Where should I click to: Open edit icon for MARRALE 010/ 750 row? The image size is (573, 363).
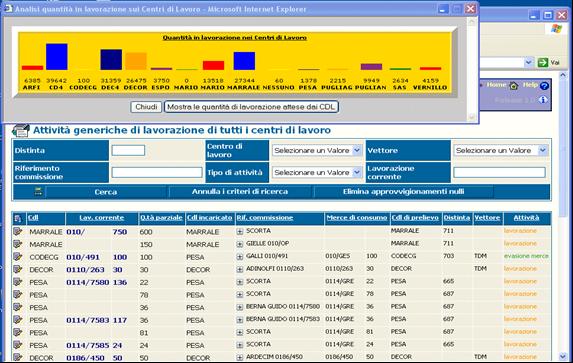(18, 231)
